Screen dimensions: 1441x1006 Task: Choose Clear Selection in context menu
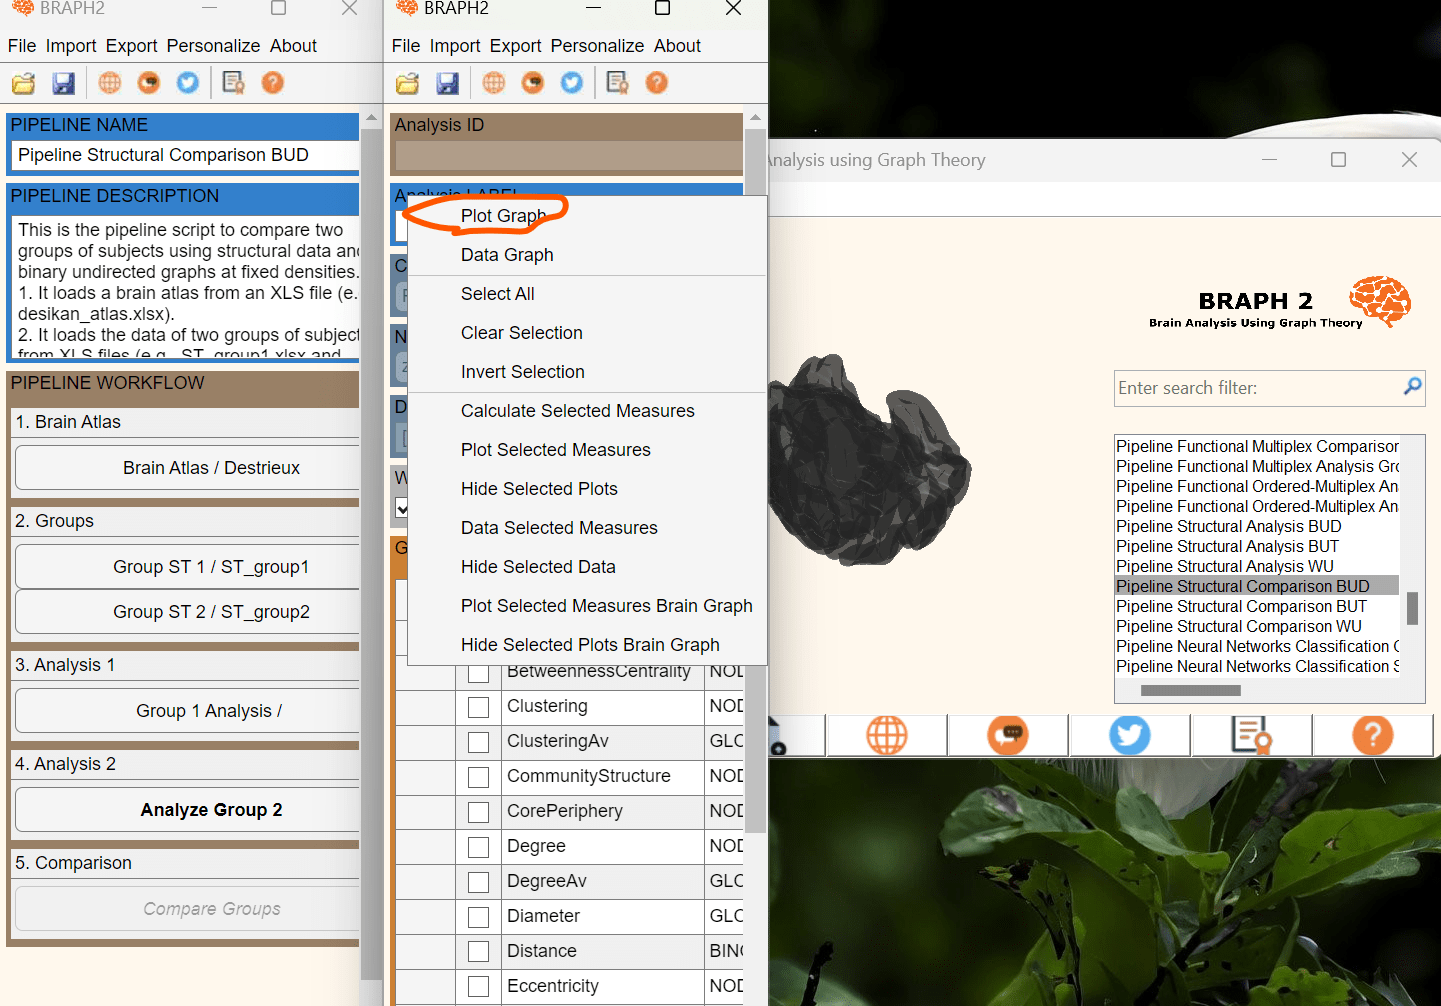(x=587, y=333)
